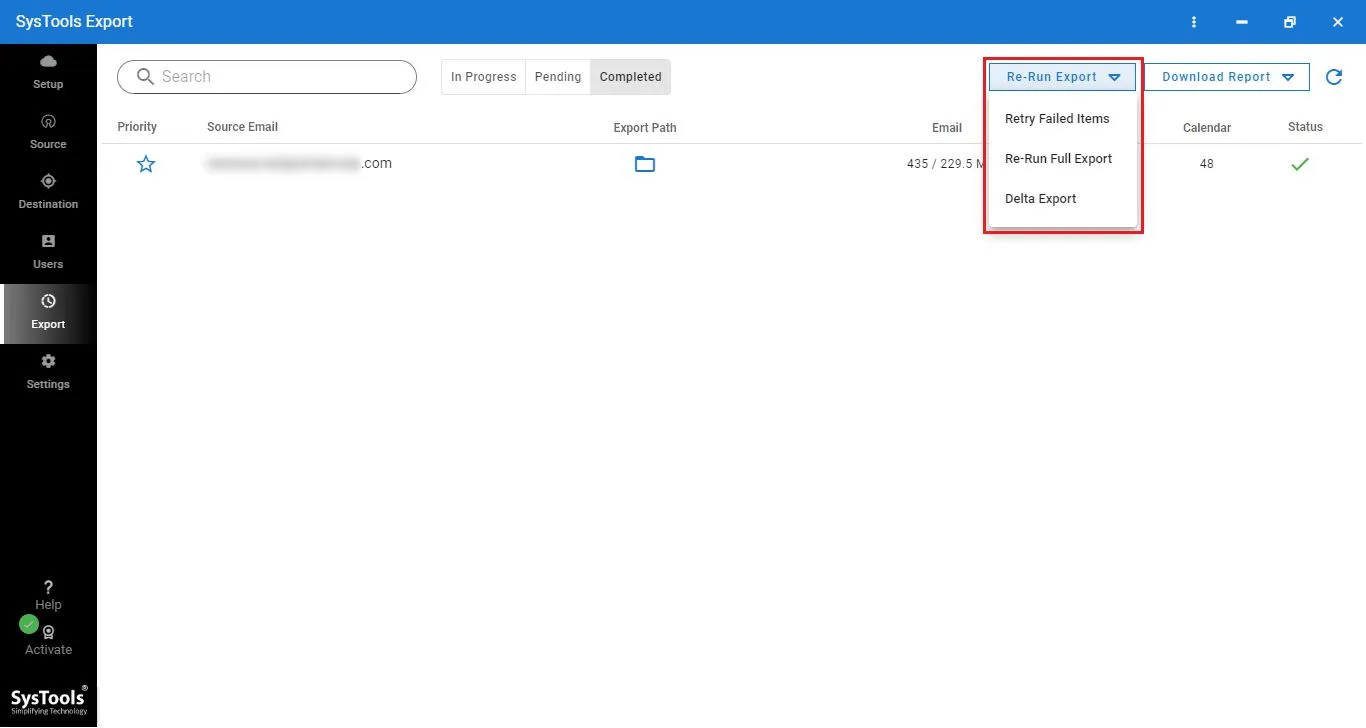Choose Retry Failed Items from menu

[1057, 119]
